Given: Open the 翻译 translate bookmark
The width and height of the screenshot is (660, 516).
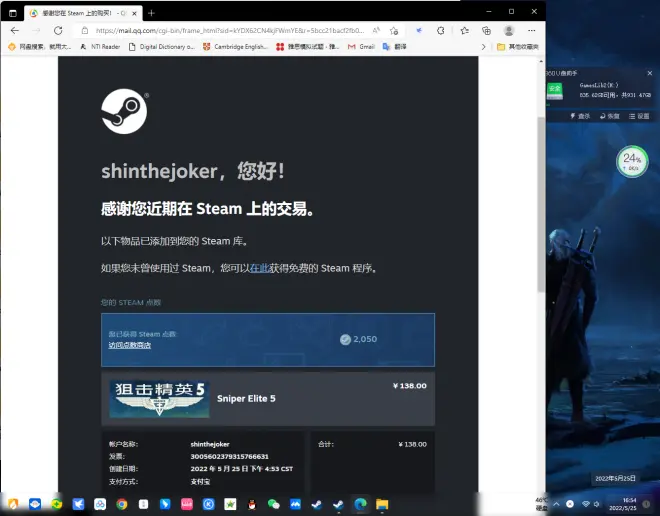Looking at the screenshot, I should (x=394, y=47).
